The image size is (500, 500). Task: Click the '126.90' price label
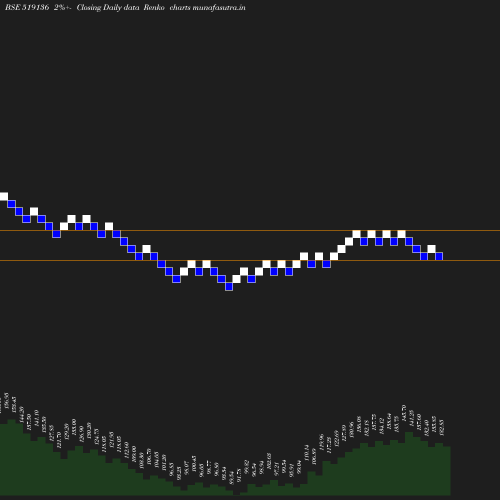81,434
